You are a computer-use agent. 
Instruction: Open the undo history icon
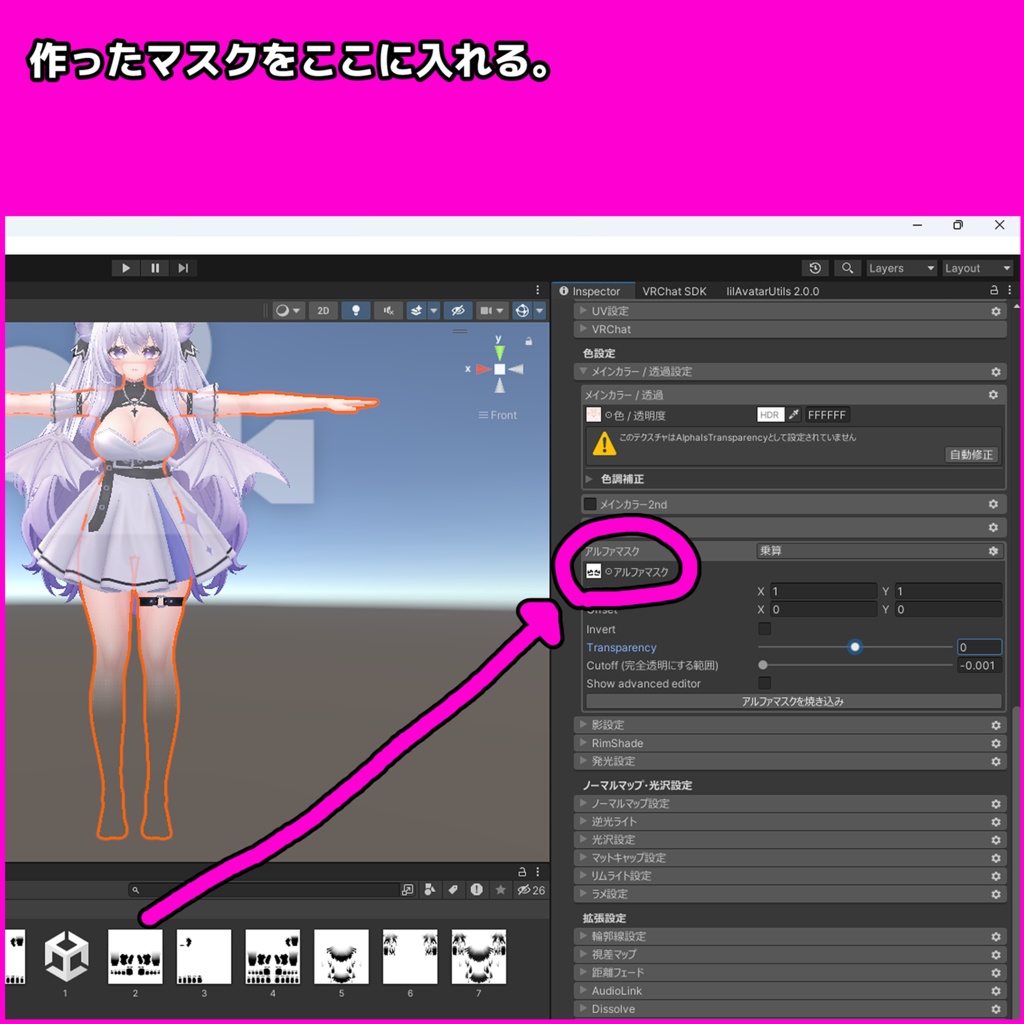pos(815,268)
